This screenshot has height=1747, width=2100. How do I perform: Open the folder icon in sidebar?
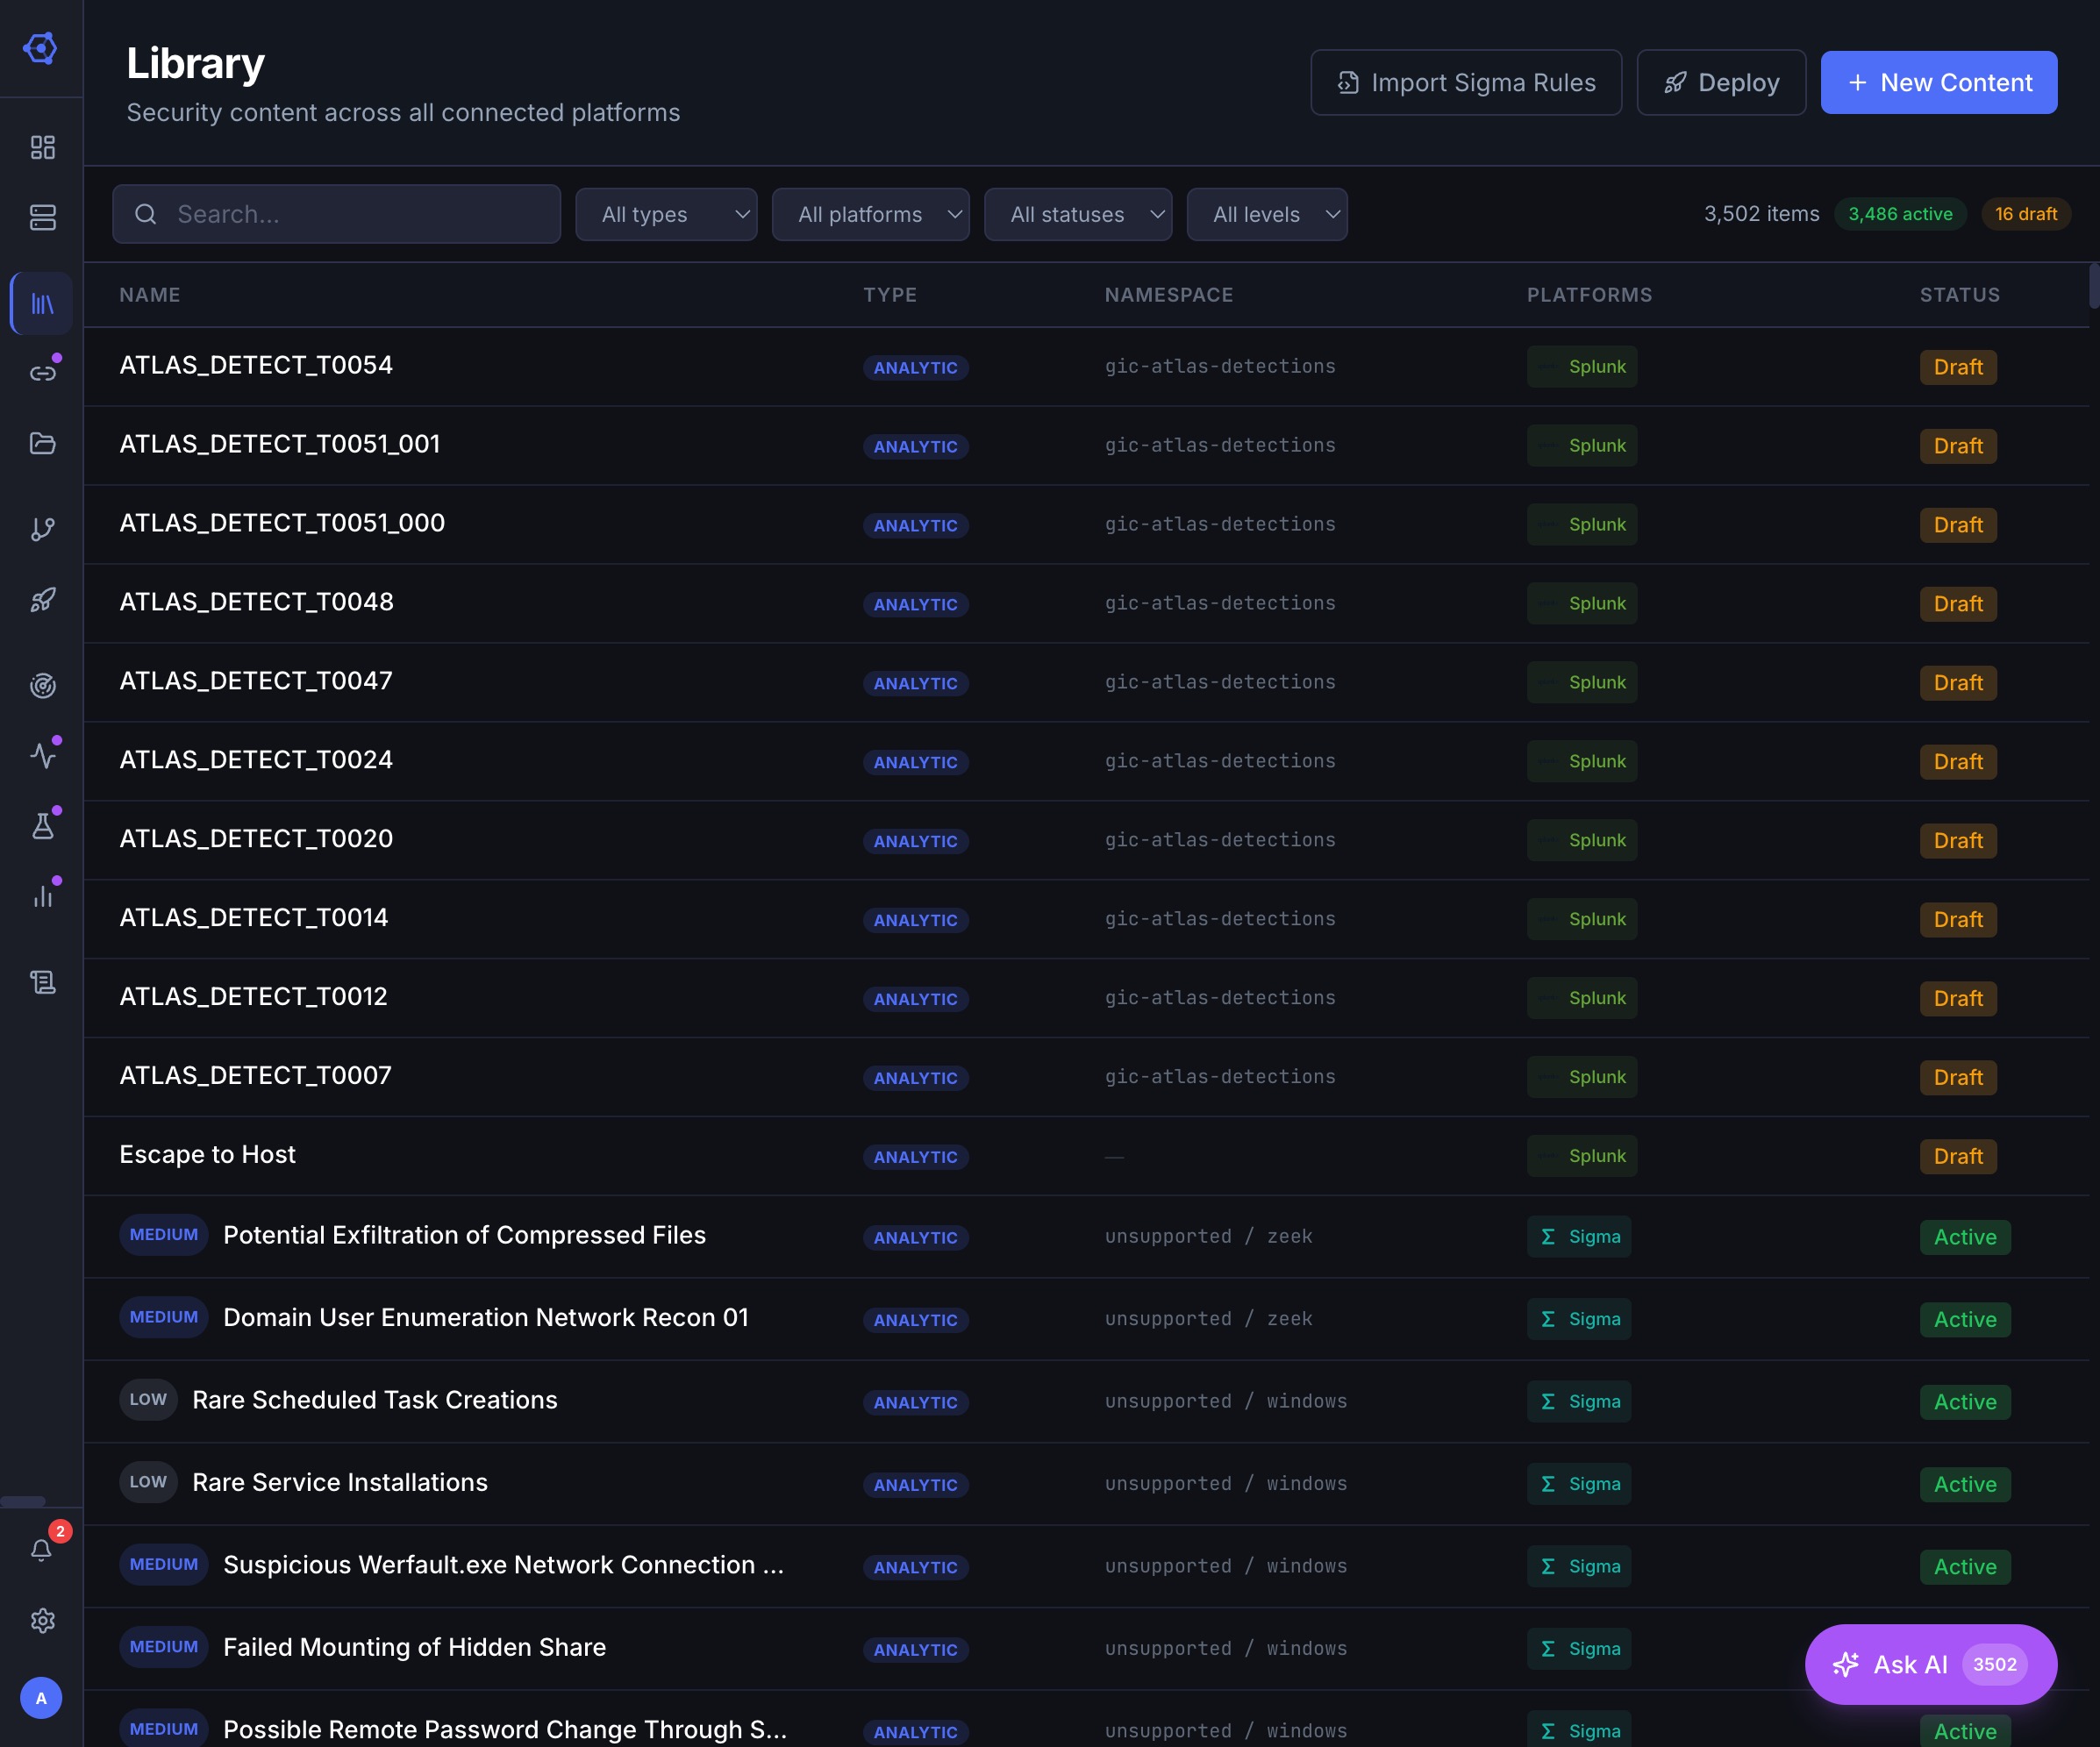[x=42, y=443]
